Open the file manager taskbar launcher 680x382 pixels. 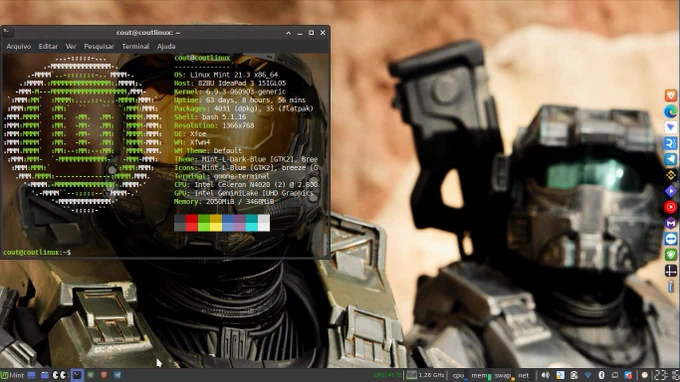coord(45,375)
